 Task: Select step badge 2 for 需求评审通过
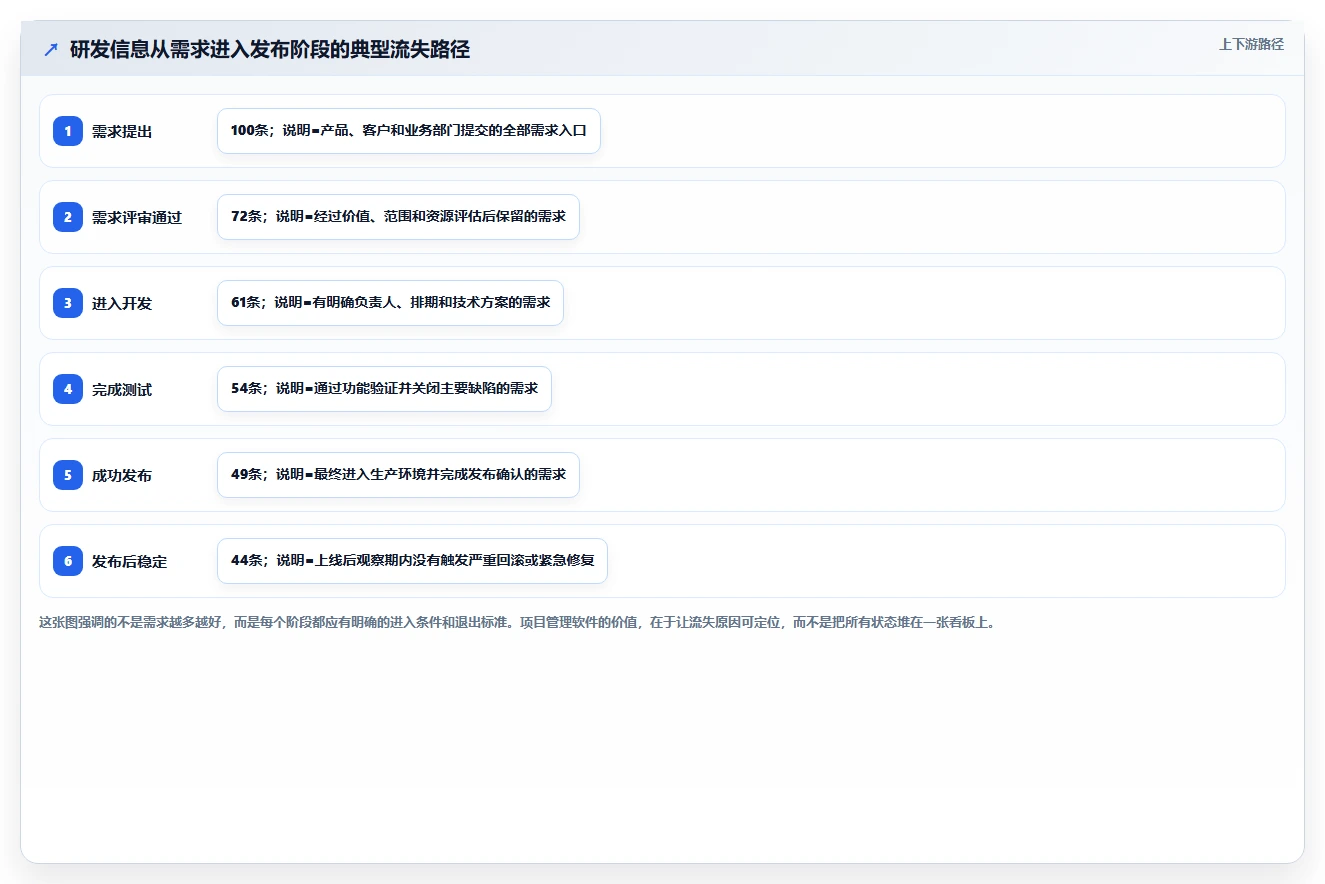(x=68, y=217)
